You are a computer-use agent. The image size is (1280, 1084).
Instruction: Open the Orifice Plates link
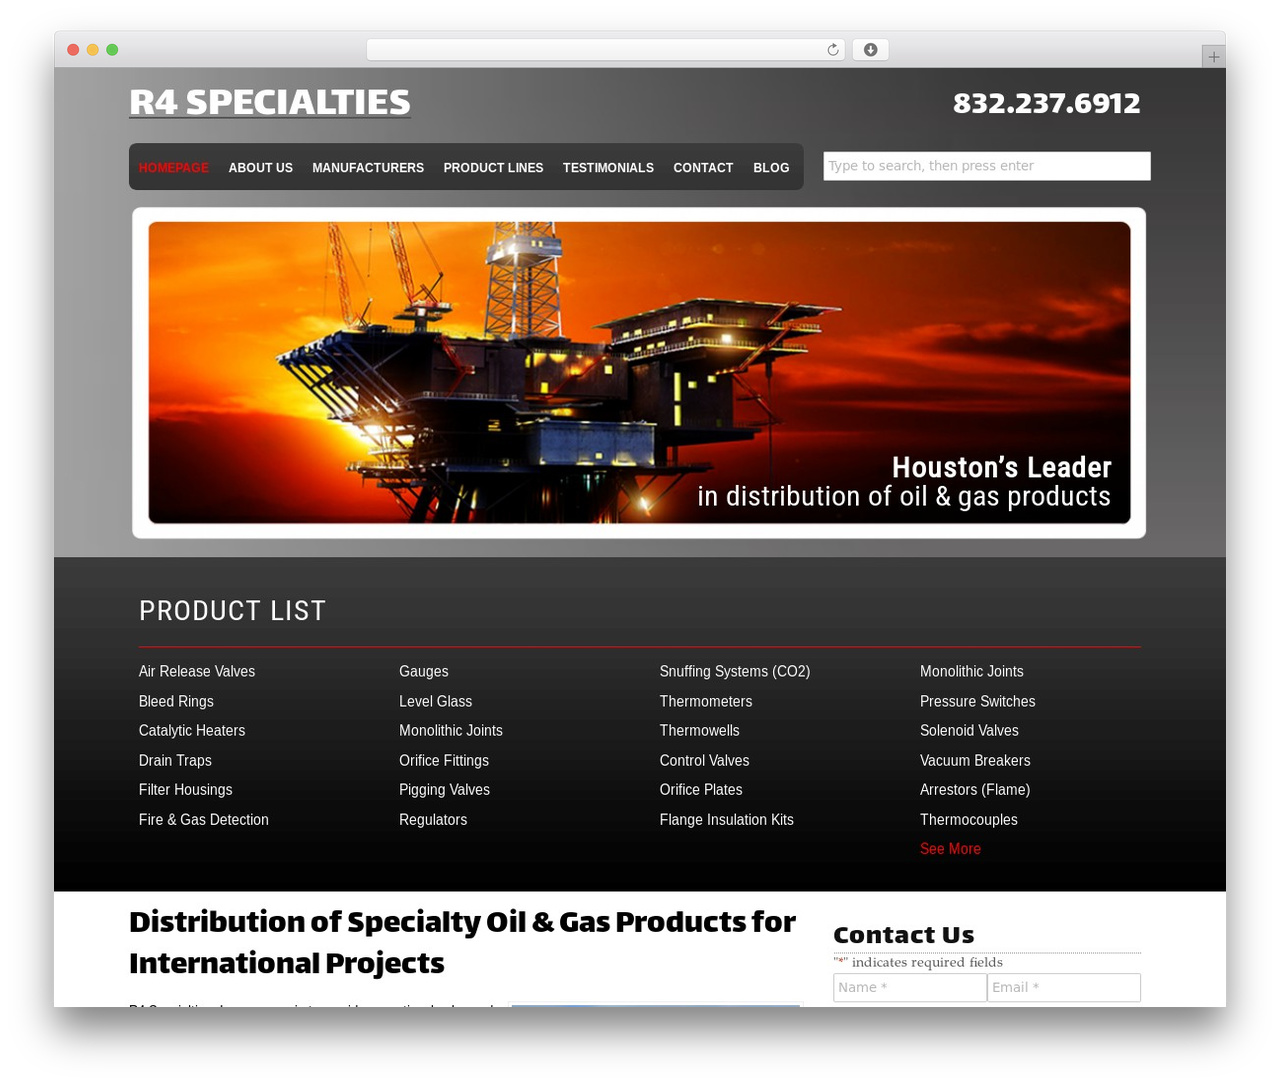701,790
